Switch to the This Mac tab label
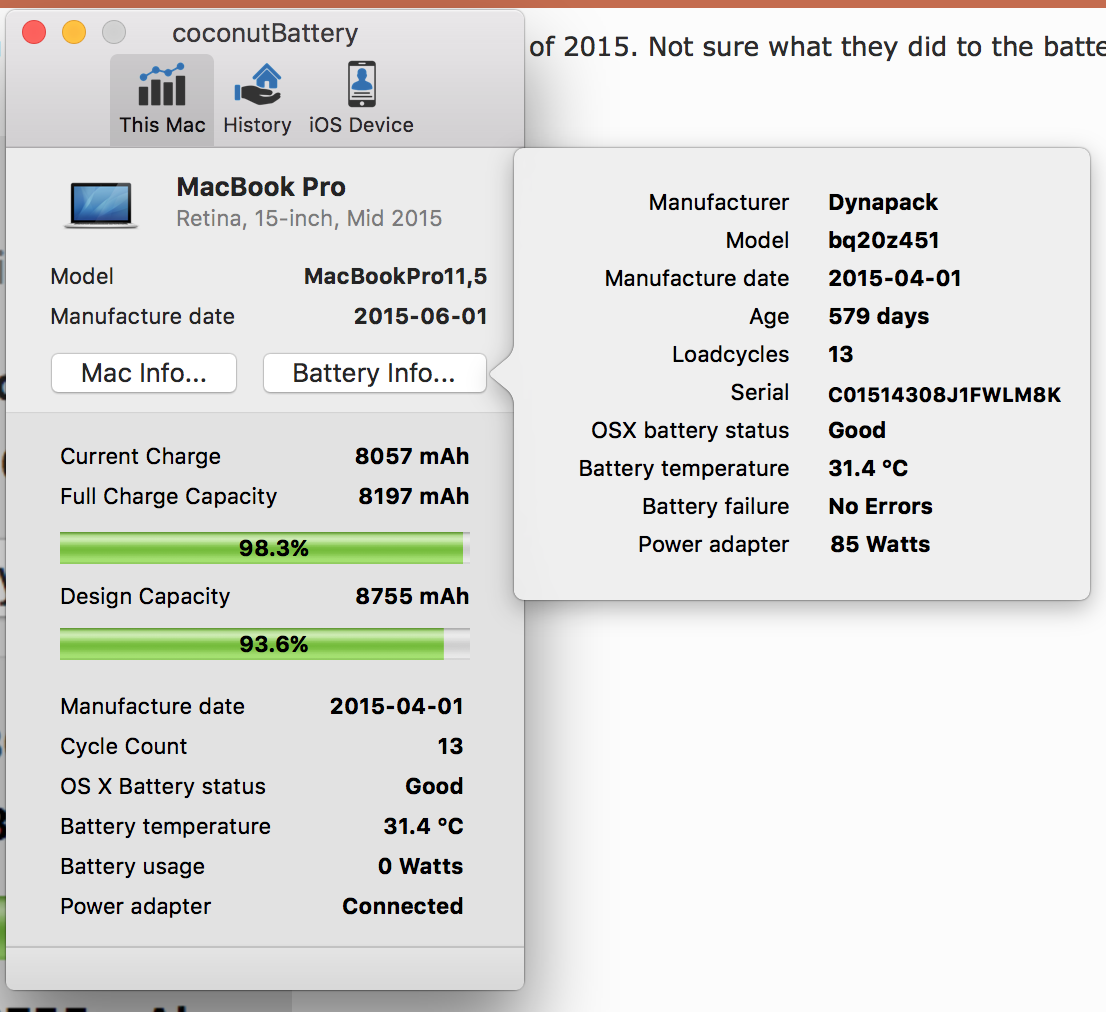1106x1012 pixels. pos(162,125)
